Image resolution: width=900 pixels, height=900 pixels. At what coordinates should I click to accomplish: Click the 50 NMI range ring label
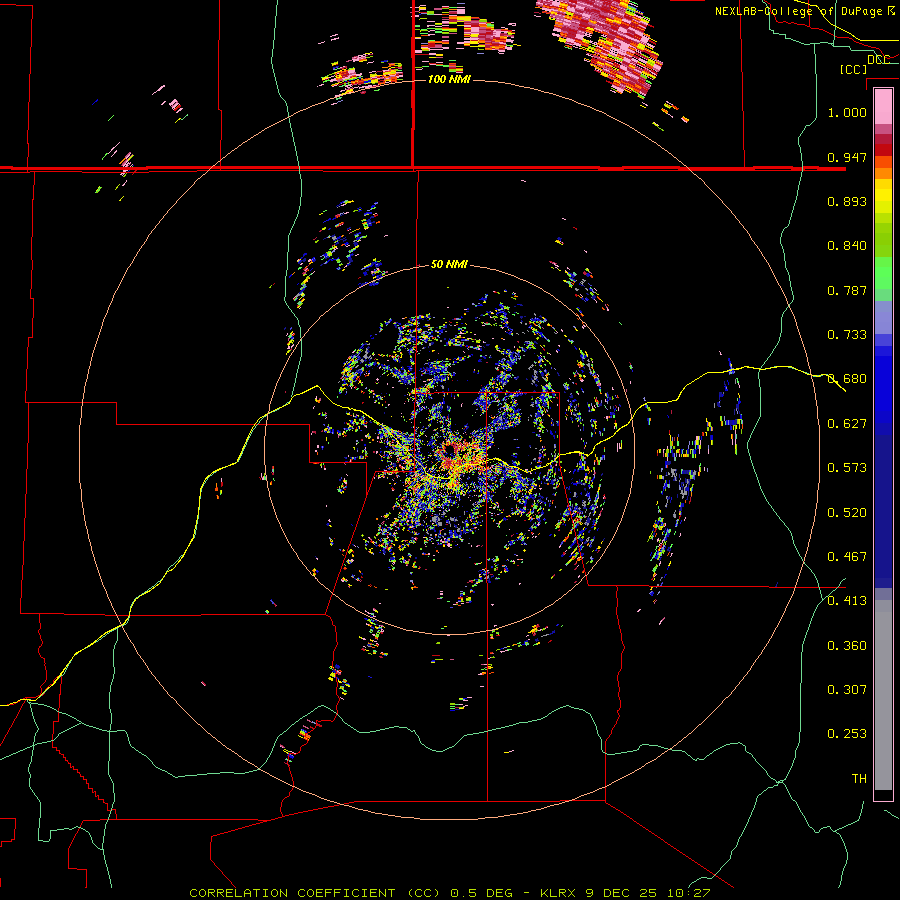[449, 265]
